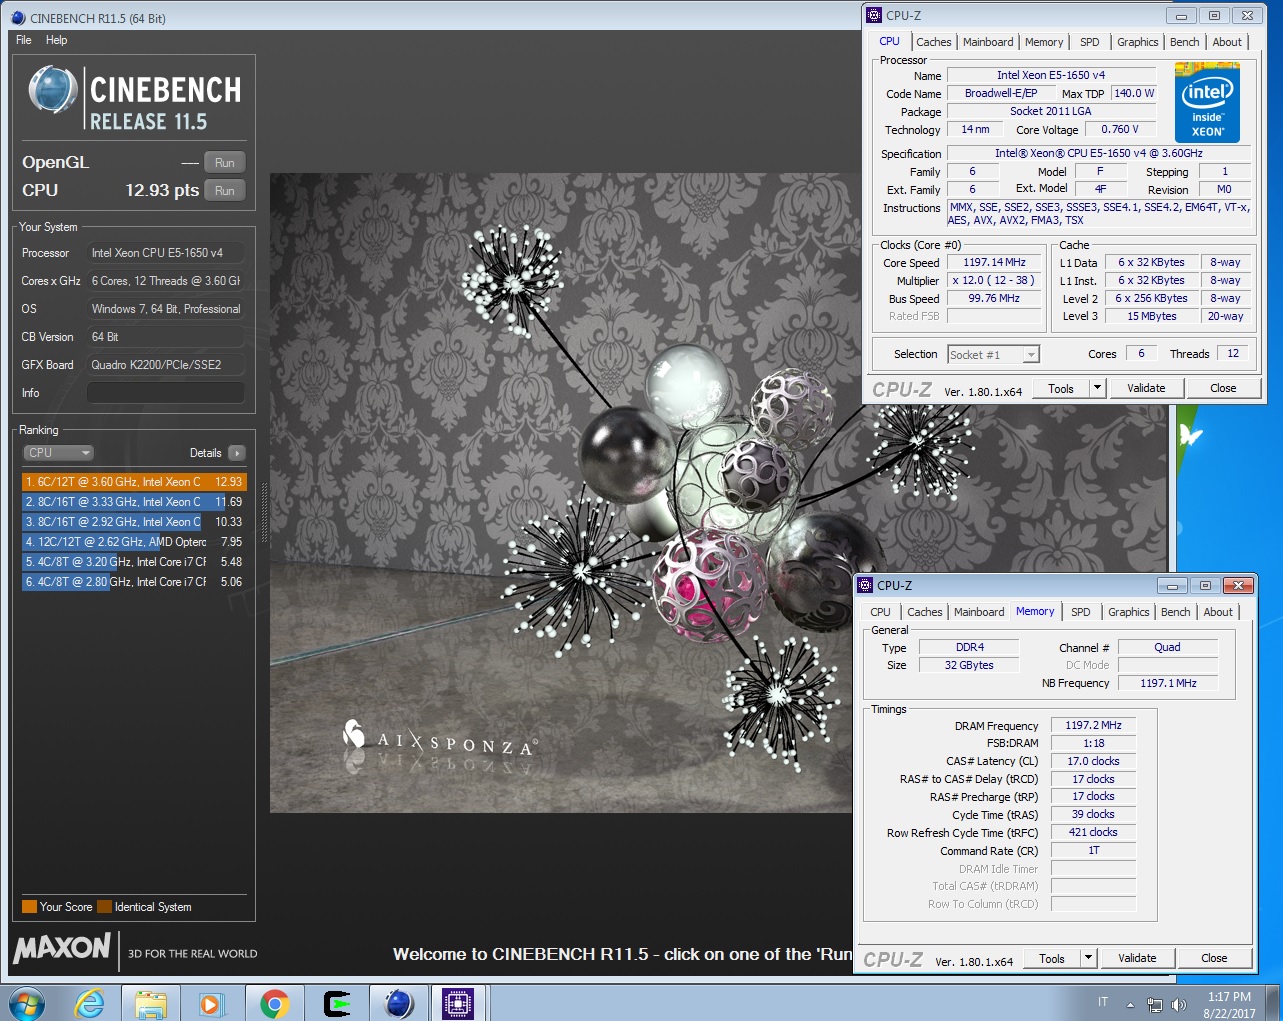Image resolution: width=1283 pixels, height=1021 pixels.
Task: Click the network tray icon
Action: coord(1155,1004)
